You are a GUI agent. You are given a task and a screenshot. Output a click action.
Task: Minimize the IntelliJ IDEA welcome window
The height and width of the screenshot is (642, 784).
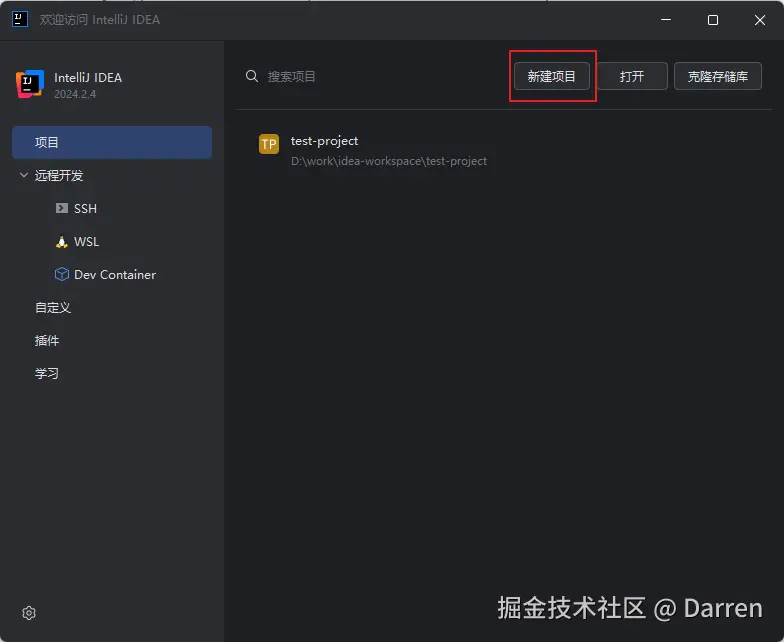tap(666, 20)
